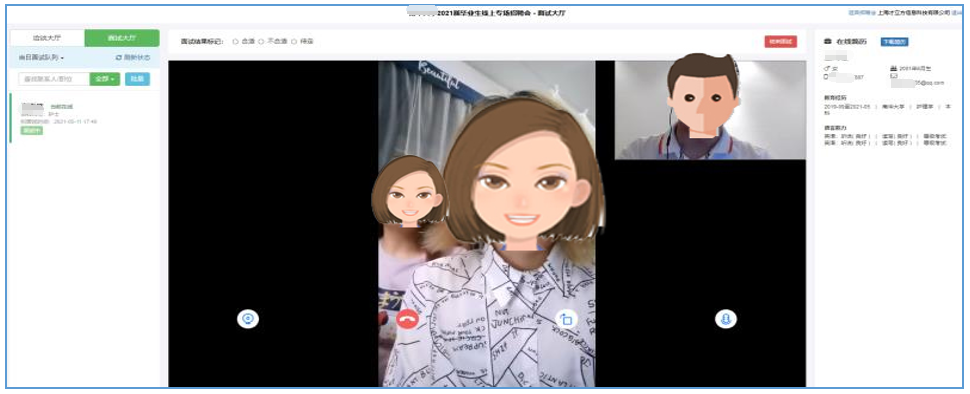Open the green 全部 filter dropdown

105,79
